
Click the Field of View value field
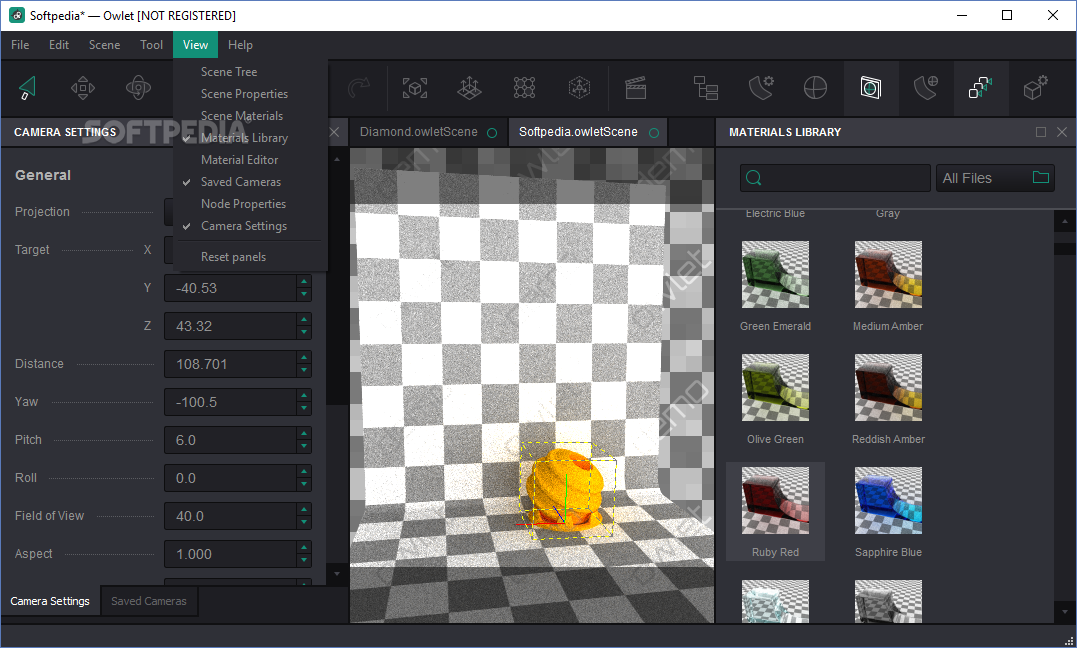tap(230, 516)
